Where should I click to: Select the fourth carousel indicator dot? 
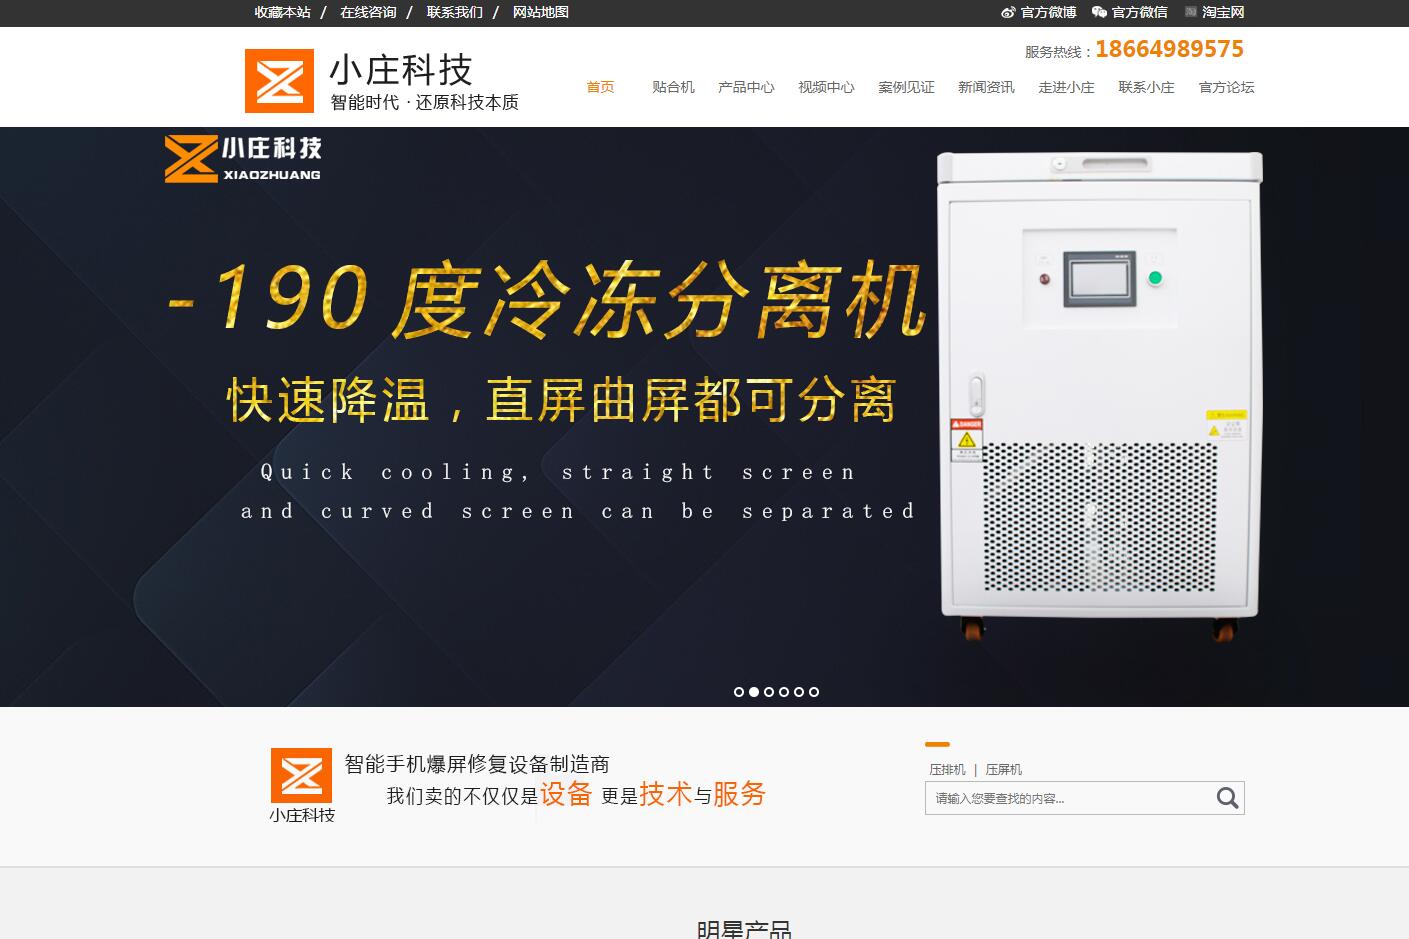784,691
